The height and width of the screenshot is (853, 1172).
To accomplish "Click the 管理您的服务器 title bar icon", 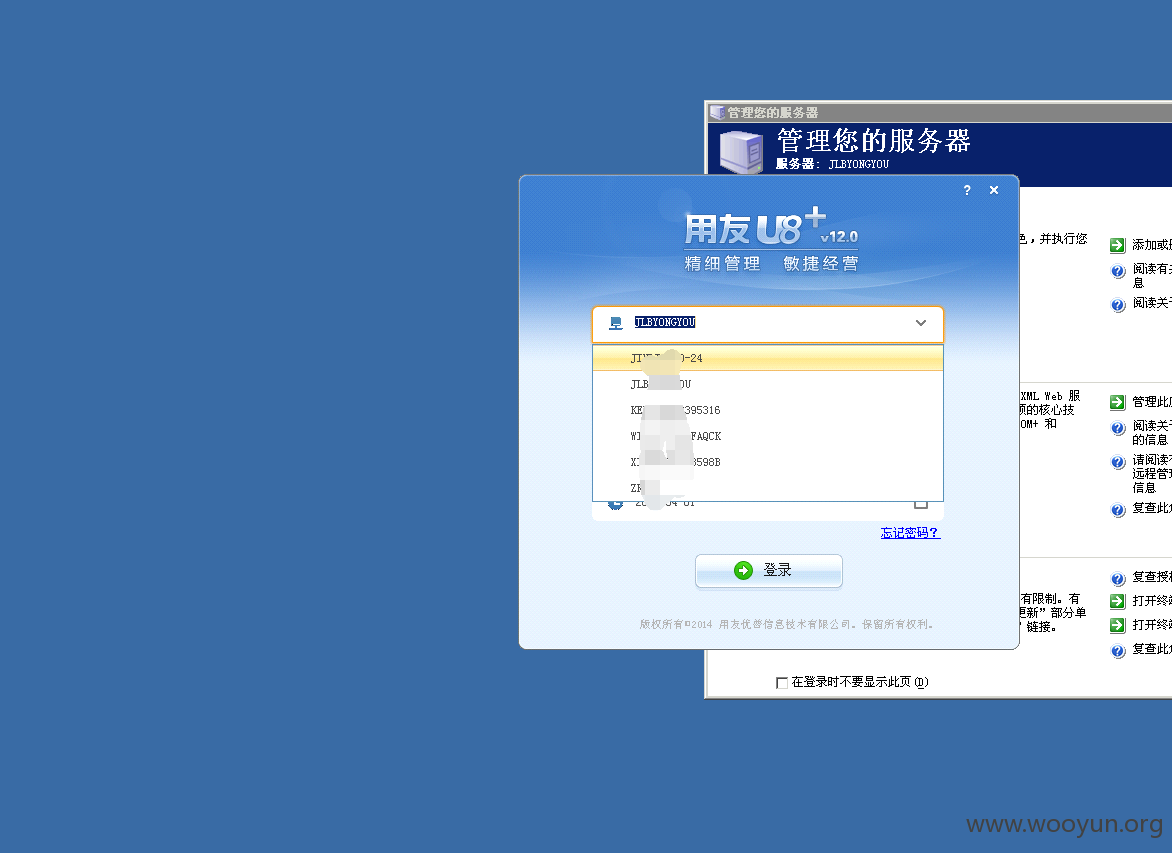I will 718,112.
